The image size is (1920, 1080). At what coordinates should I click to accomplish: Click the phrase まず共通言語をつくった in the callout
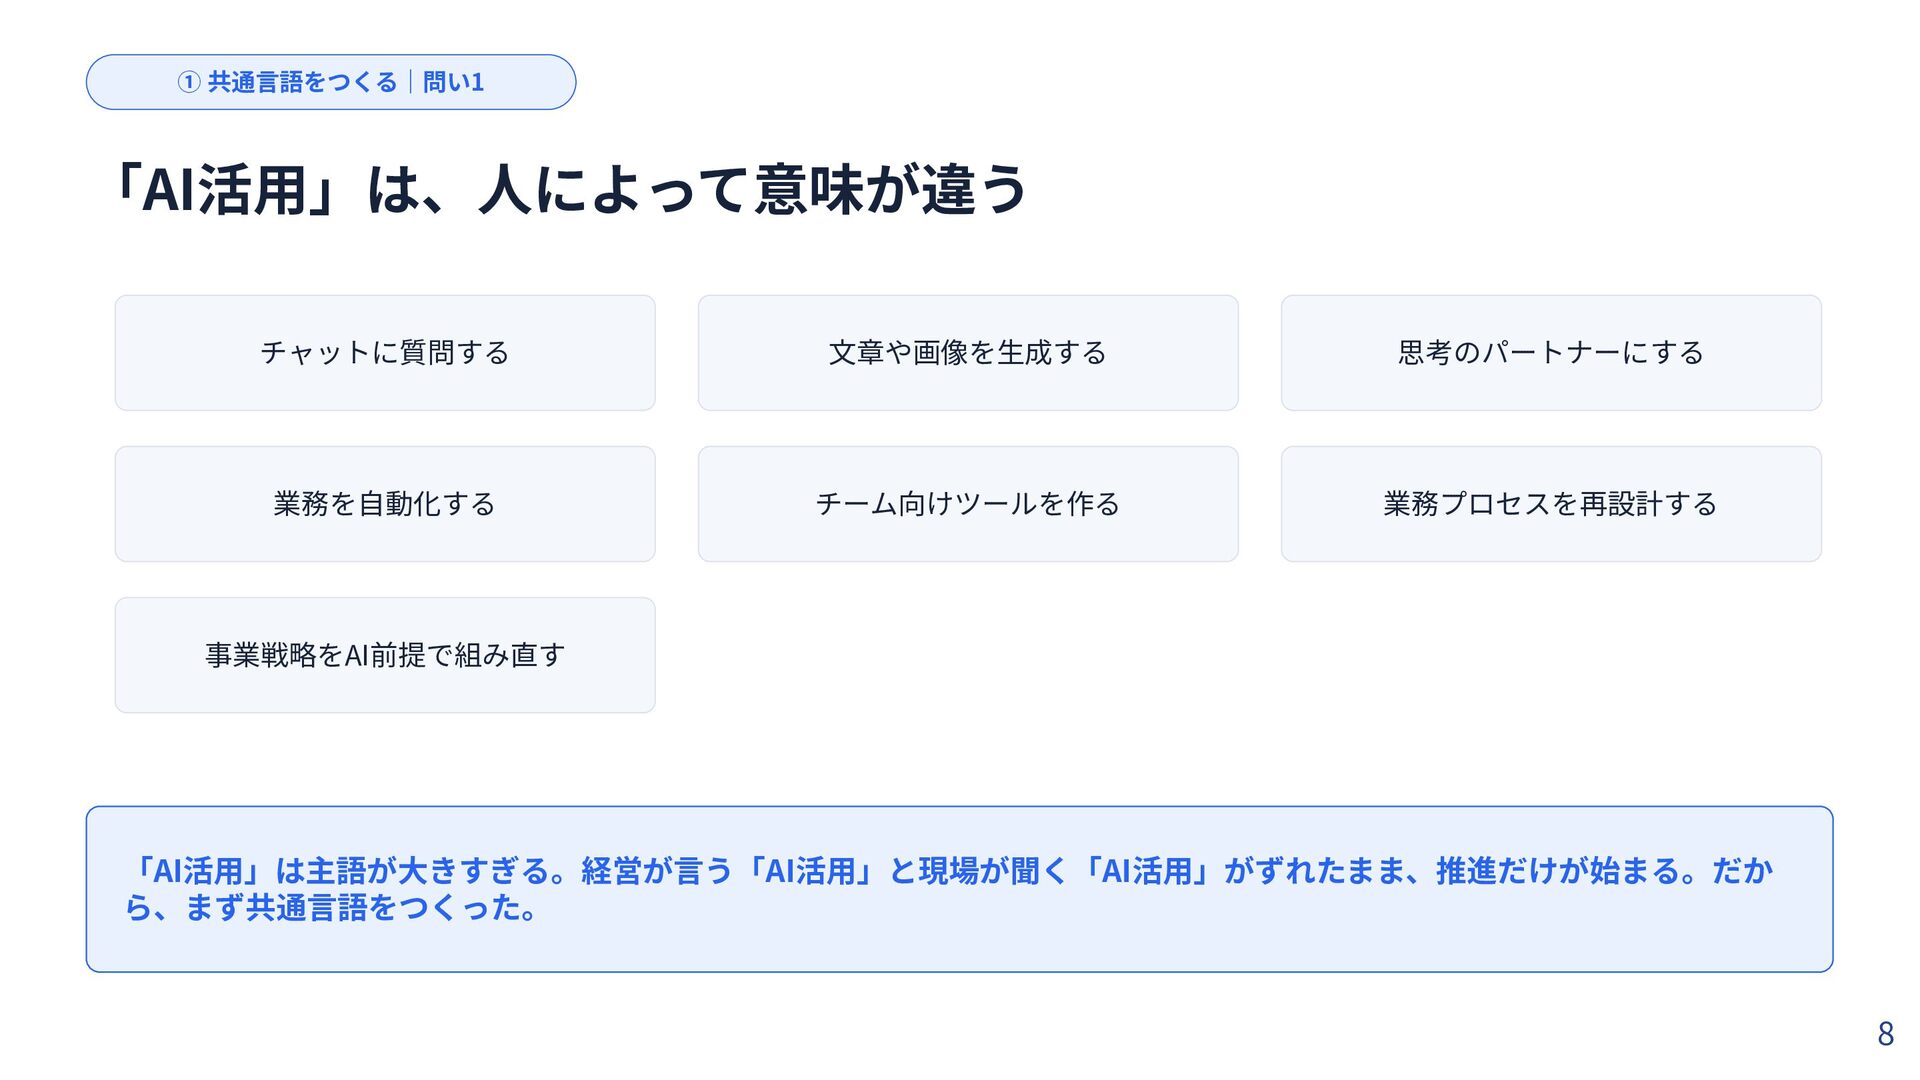pyautogui.click(x=353, y=908)
